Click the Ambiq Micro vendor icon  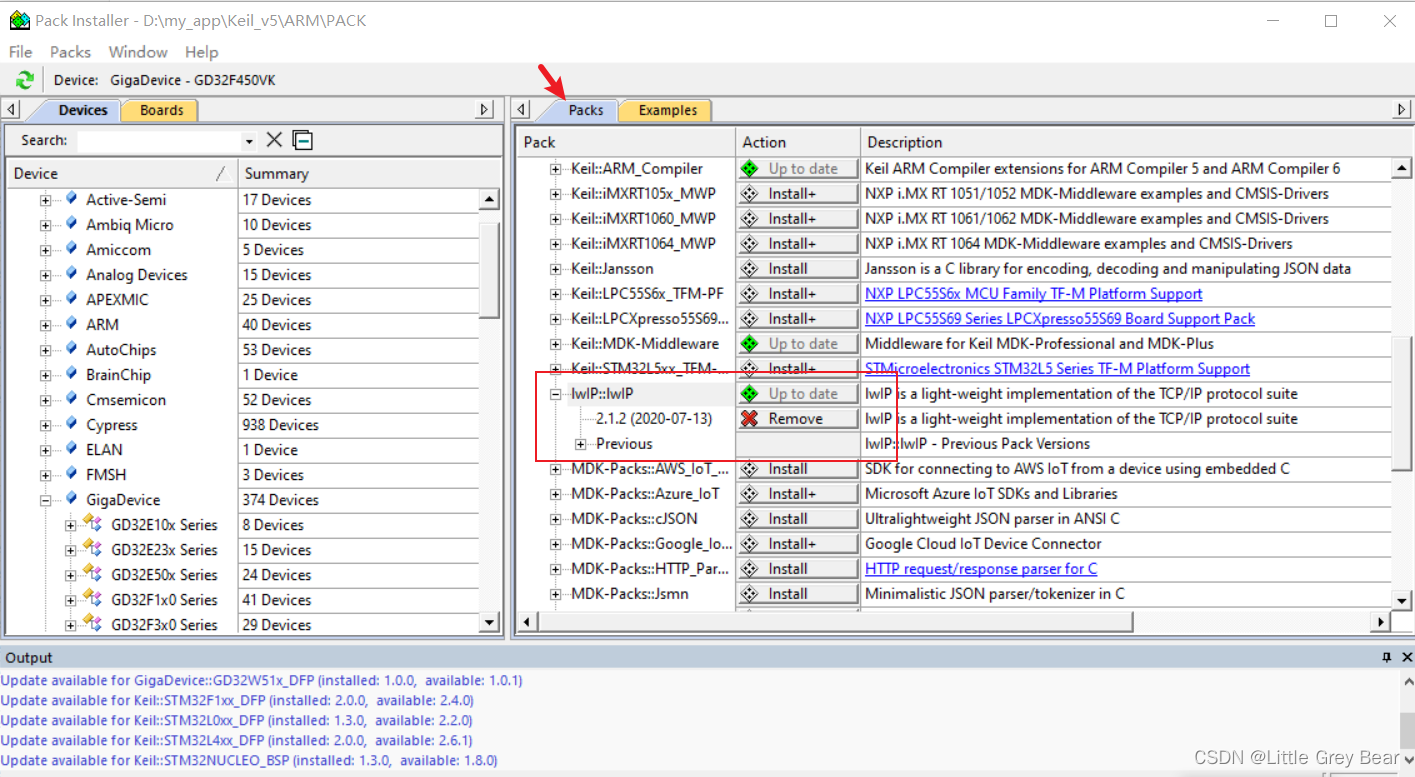(71, 224)
